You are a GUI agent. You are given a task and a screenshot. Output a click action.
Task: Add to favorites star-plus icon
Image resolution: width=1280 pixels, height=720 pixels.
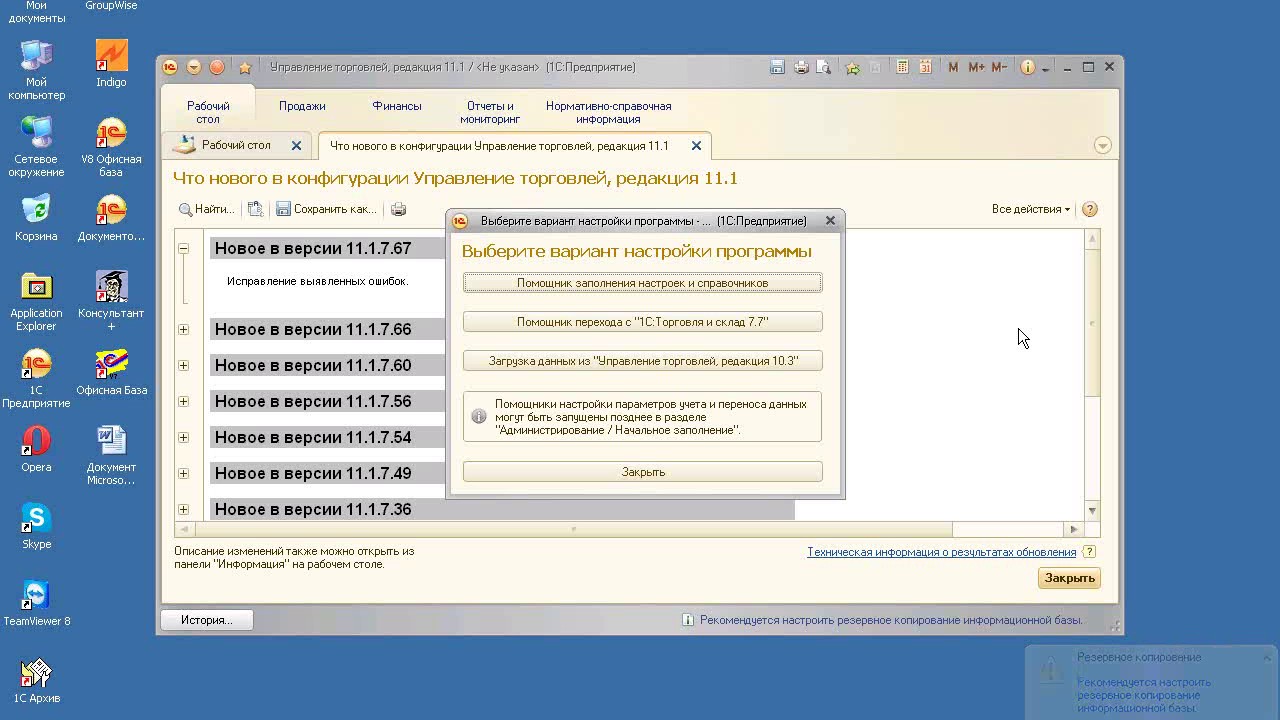(852, 68)
